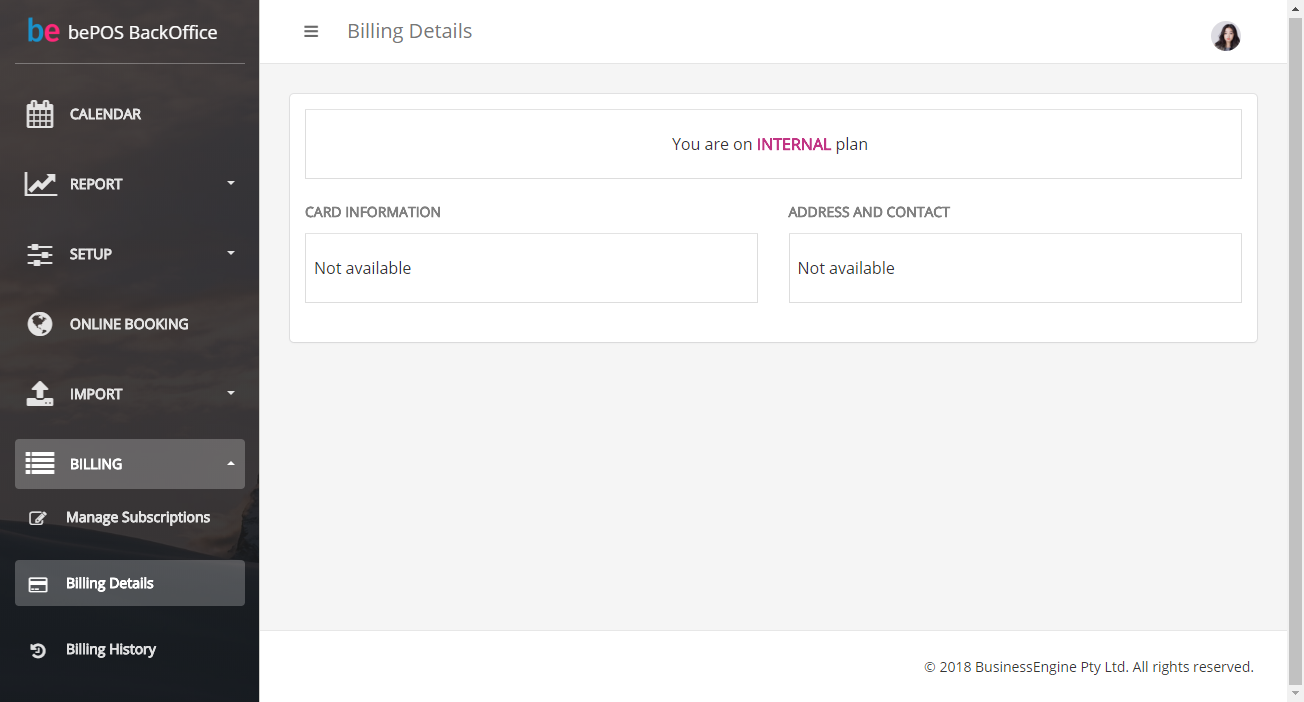1304x702 pixels.
Task: Click the Billing History clock icon
Action: pos(38,650)
